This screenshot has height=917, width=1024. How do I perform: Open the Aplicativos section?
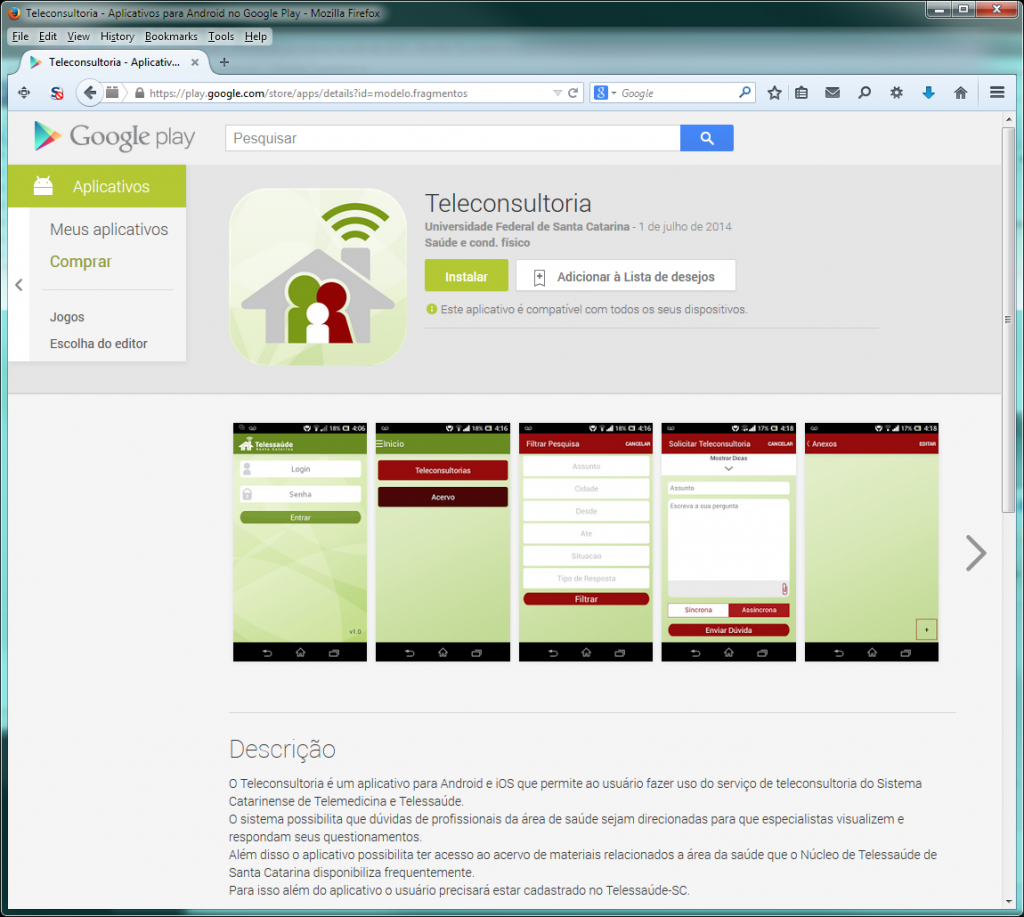[x=97, y=186]
